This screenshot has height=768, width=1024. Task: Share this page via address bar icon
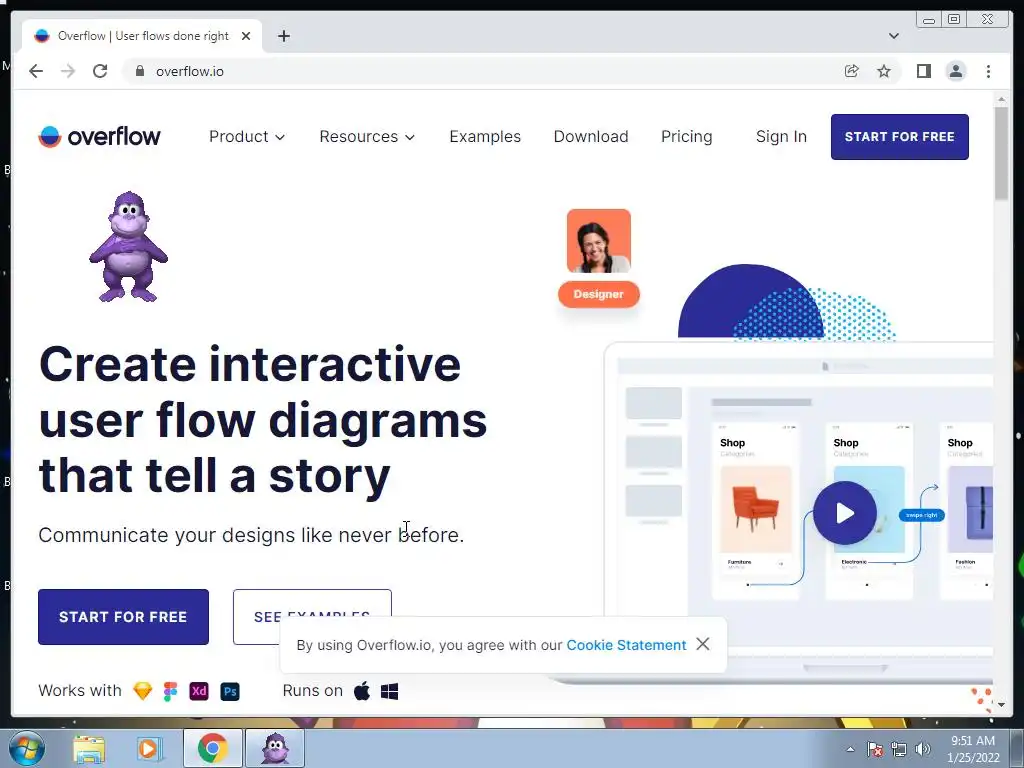coord(852,71)
